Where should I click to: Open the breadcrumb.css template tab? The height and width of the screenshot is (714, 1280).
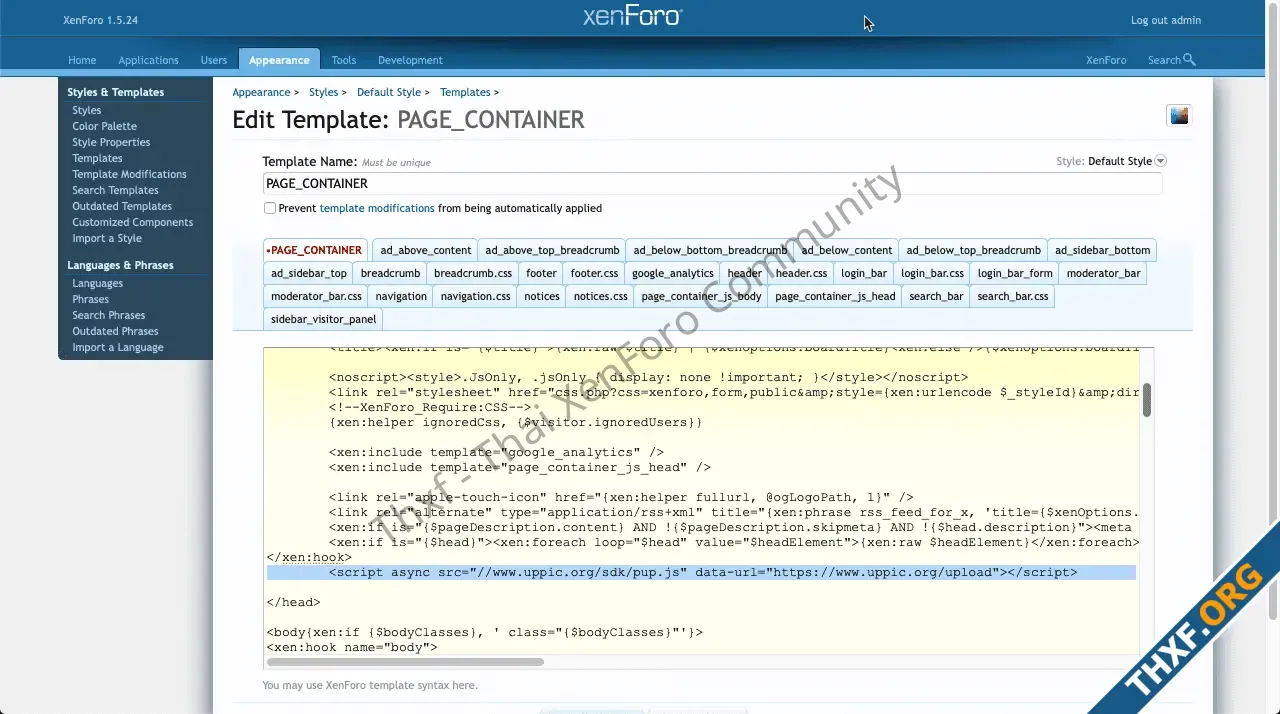click(473, 273)
